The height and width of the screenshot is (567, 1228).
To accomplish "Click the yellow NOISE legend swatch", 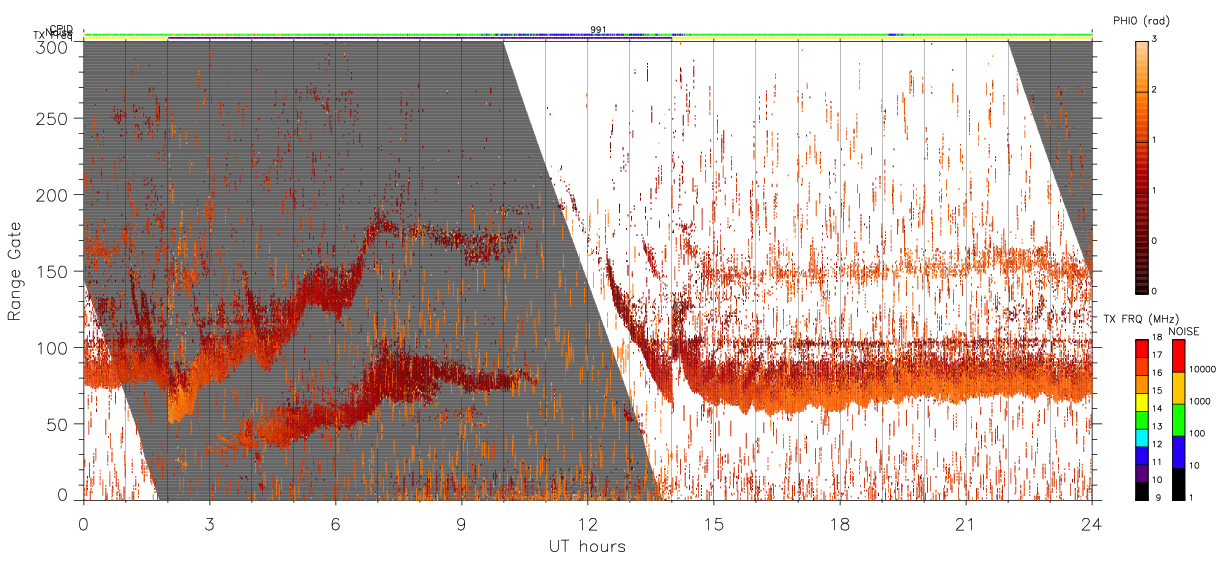I will (1179, 388).
